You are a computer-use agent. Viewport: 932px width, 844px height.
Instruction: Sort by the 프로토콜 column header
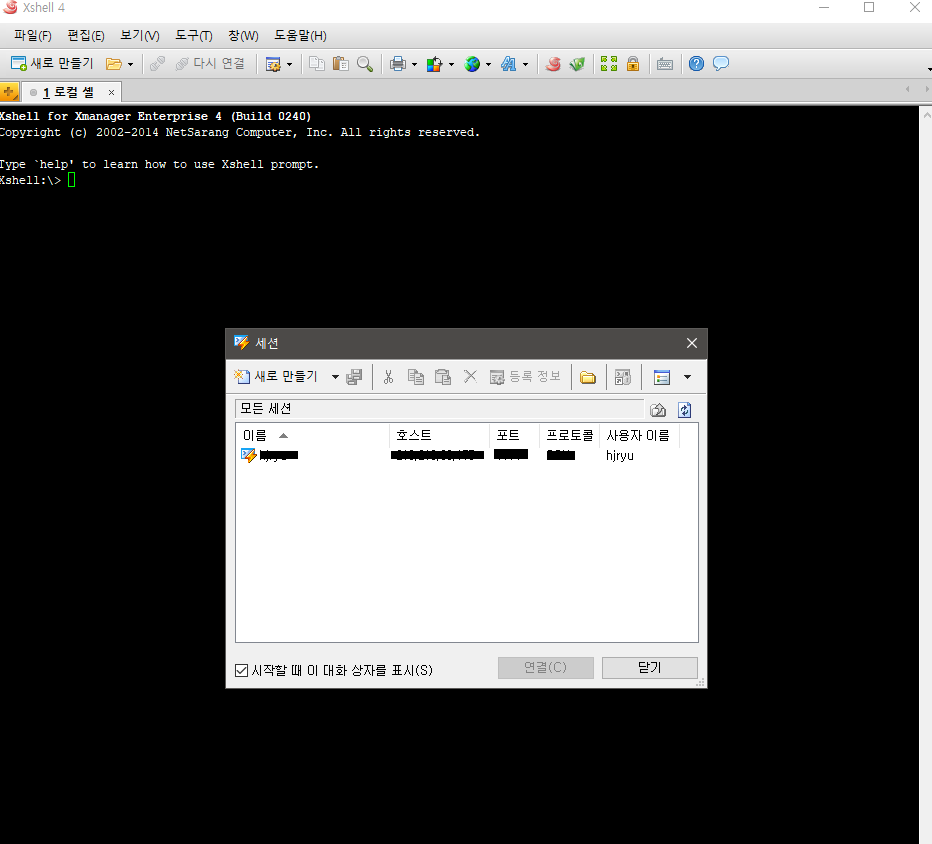[x=569, y=435]
